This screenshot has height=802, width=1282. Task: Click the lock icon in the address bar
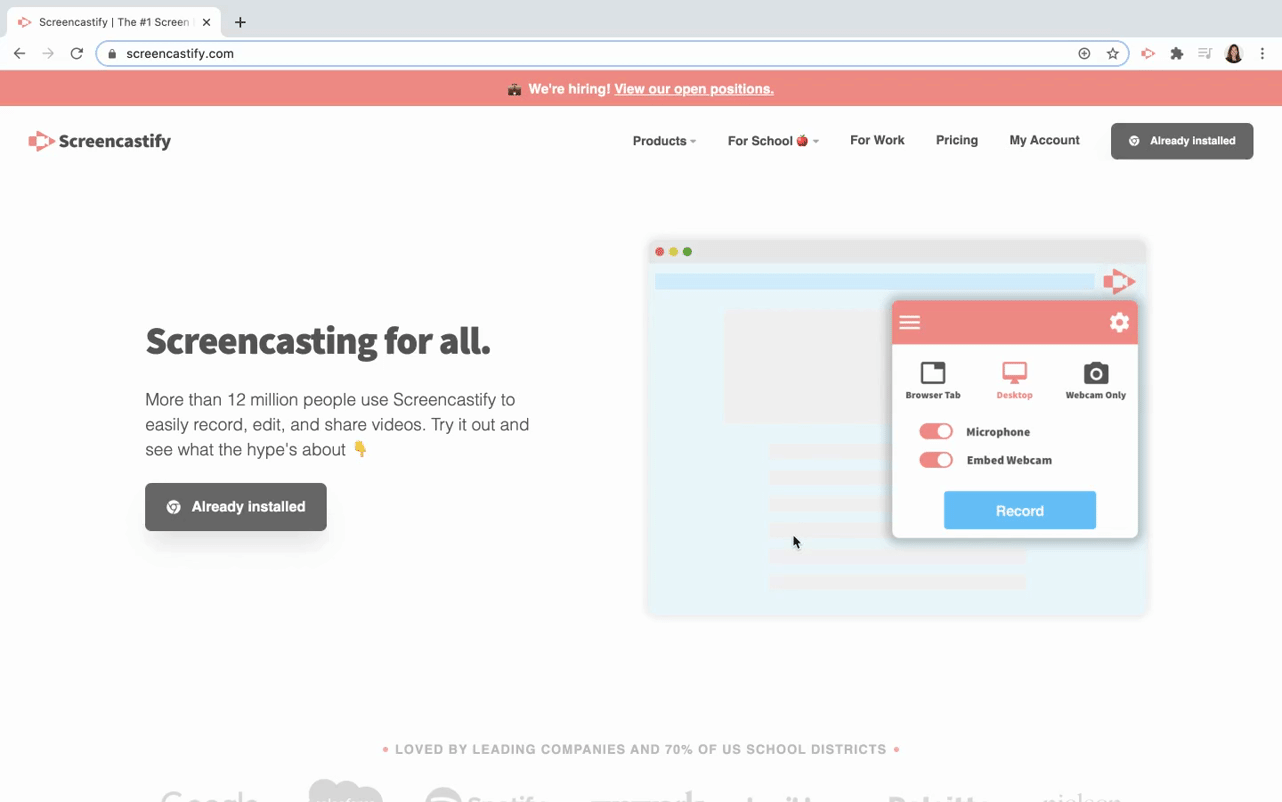(x=112, y=54)
